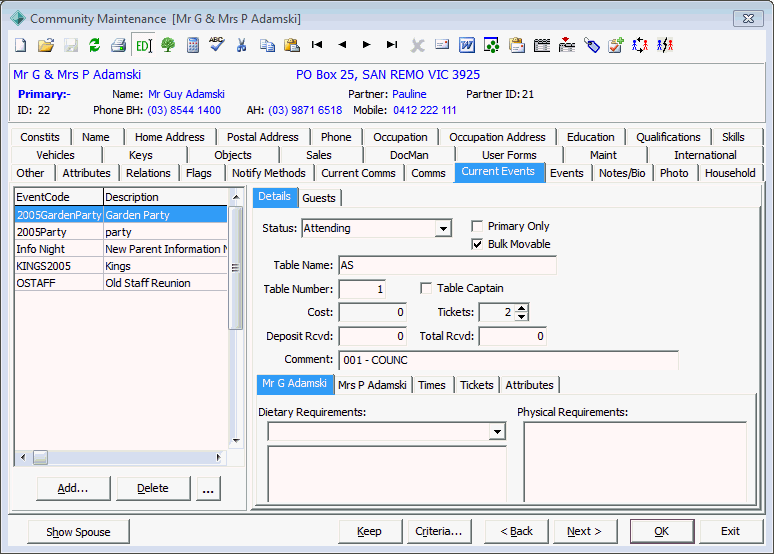Image resolution: width=774 pixels, height=554 pixels.
Task: Open the Dietary Requirements dropdown
Action: click(498, 432)
